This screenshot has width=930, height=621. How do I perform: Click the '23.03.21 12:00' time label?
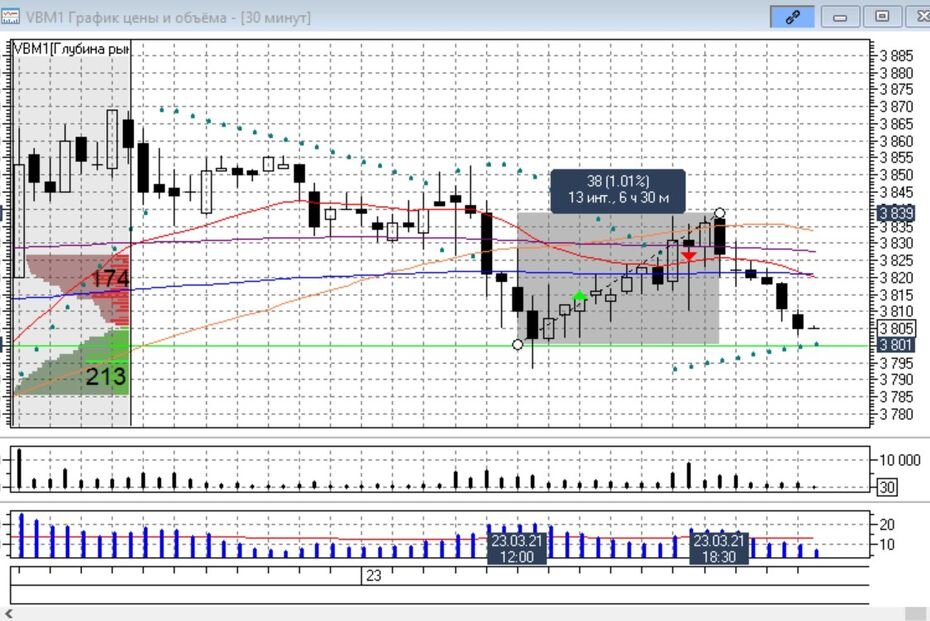517,549
